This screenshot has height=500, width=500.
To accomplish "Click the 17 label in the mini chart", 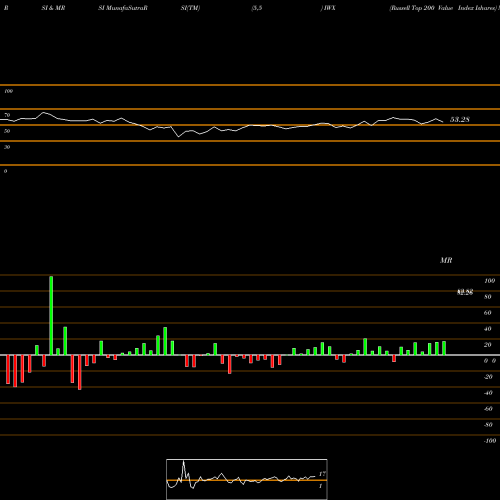I will tap(322, 474).
